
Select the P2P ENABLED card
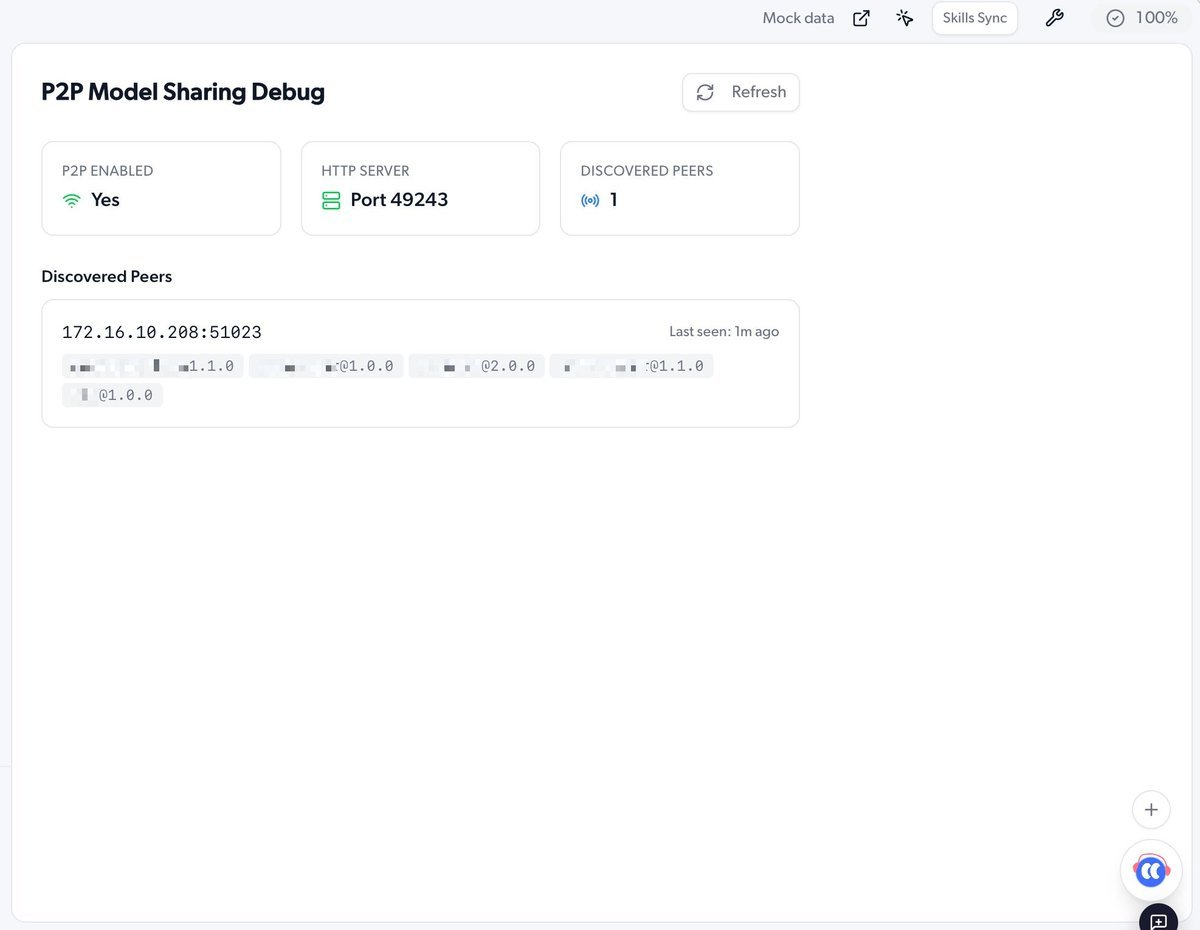(161, 188)
